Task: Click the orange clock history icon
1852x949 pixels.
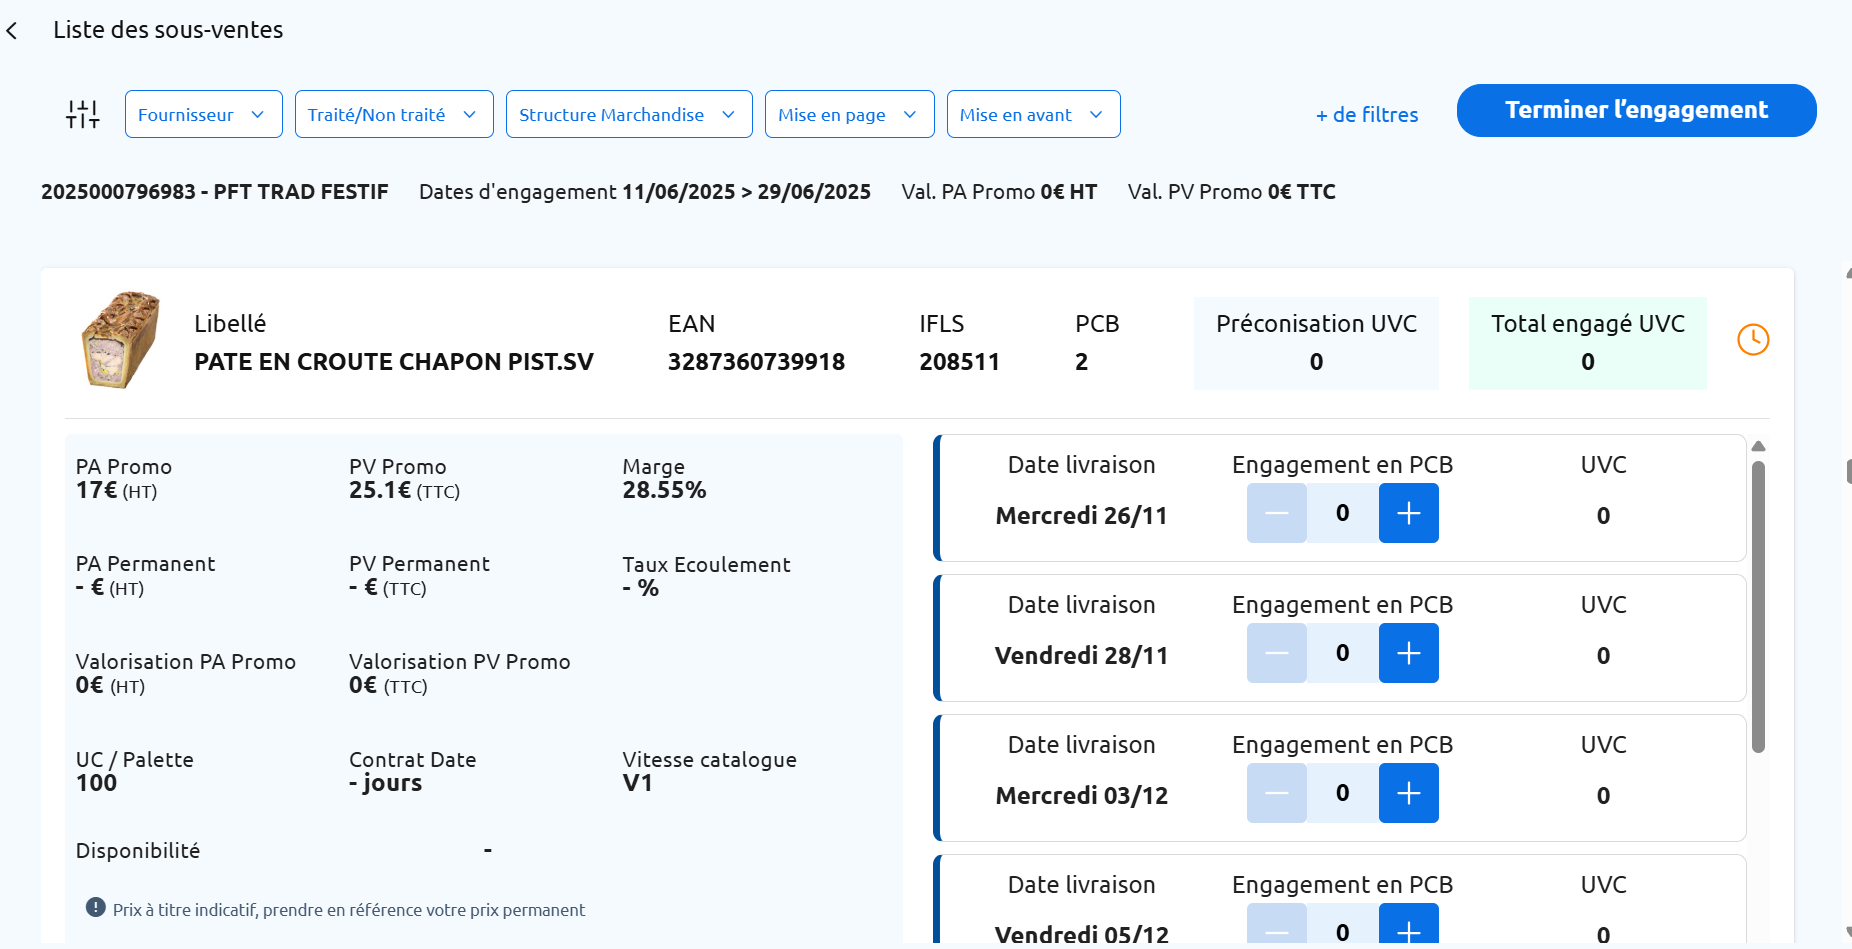Action: (1752, 340)
